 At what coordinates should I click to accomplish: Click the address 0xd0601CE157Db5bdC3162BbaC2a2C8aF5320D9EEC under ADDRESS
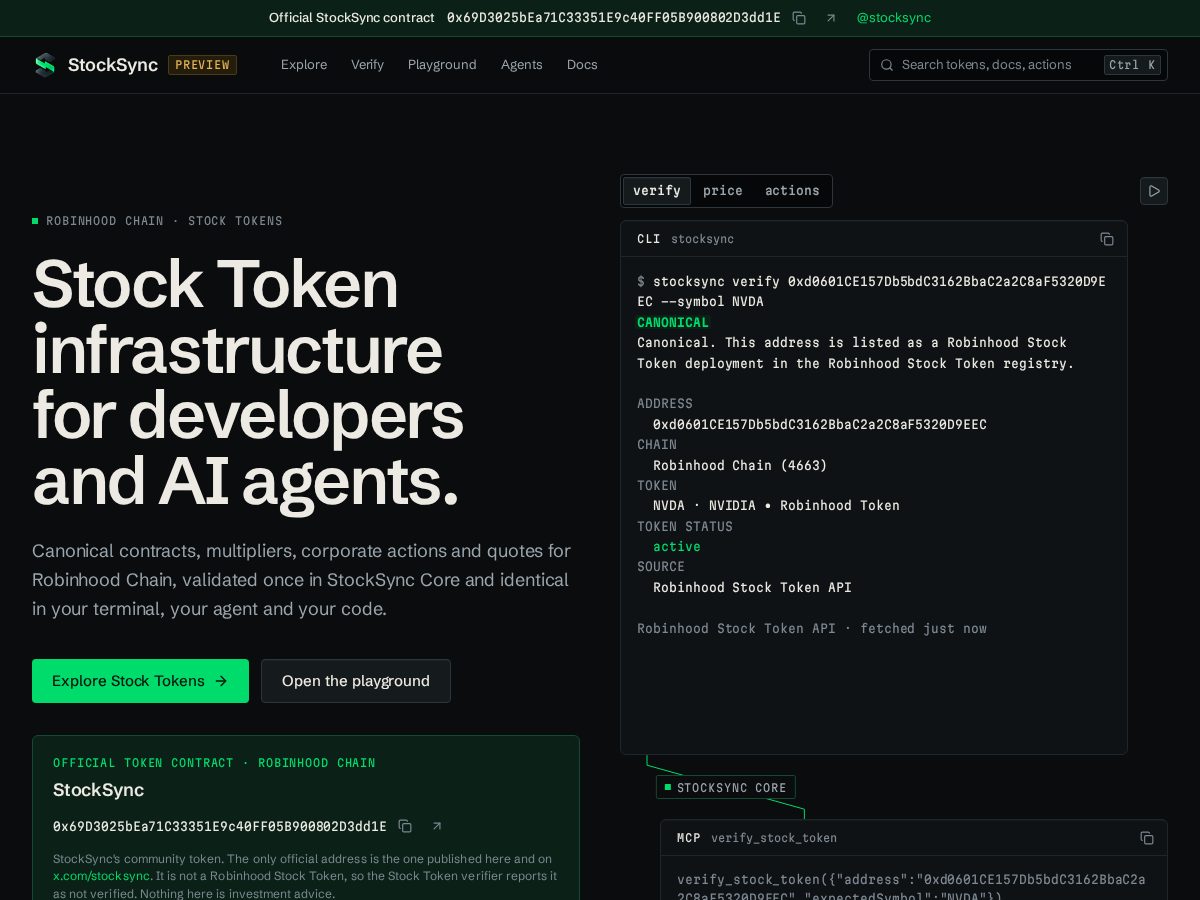[x=820, y=425]
